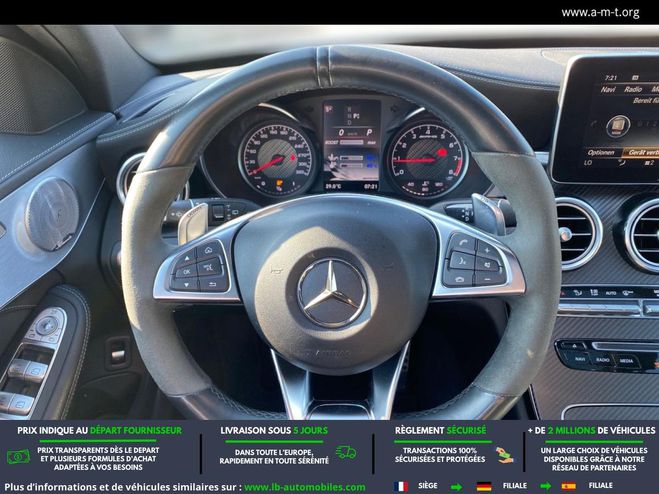Open the Radio tab on the infotainment screen

click(x=633, y=89)
